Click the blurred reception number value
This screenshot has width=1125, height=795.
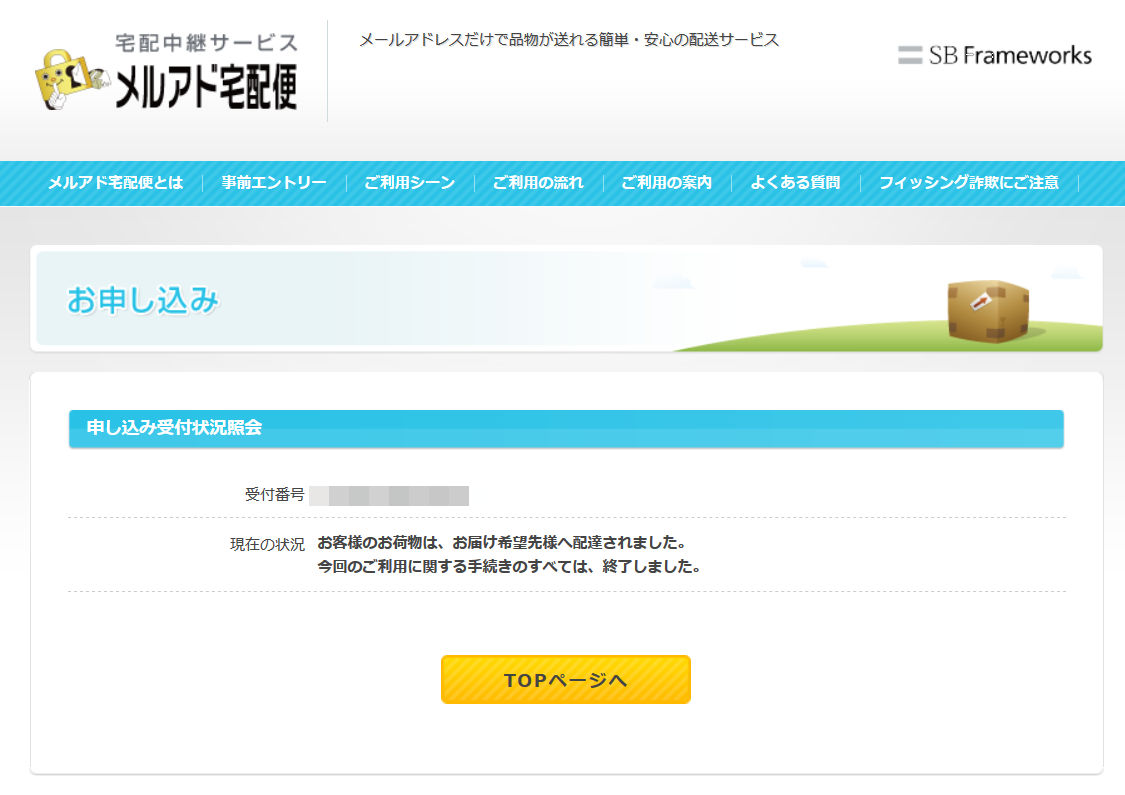pos(389,495)
